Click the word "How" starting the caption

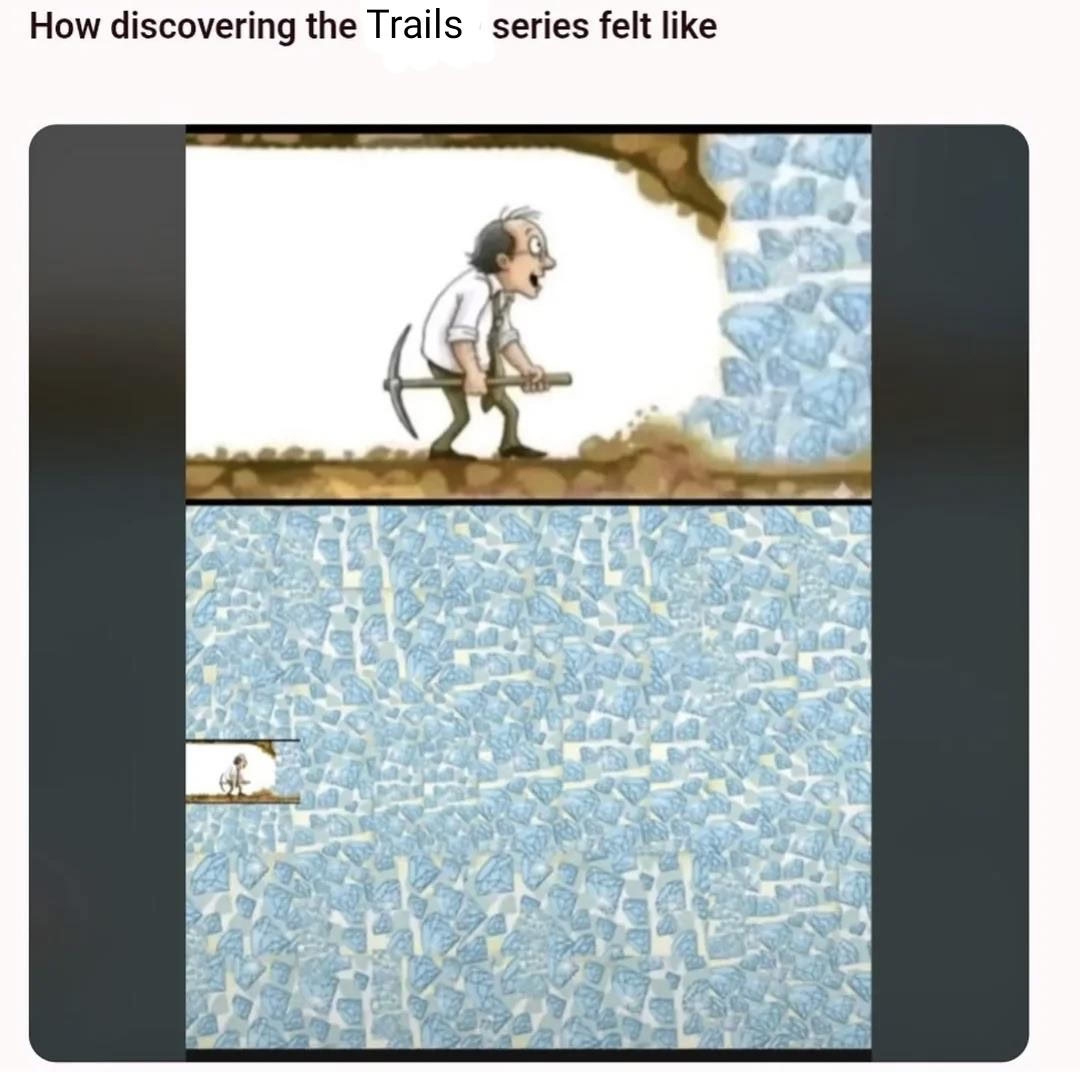coord(66,26)
